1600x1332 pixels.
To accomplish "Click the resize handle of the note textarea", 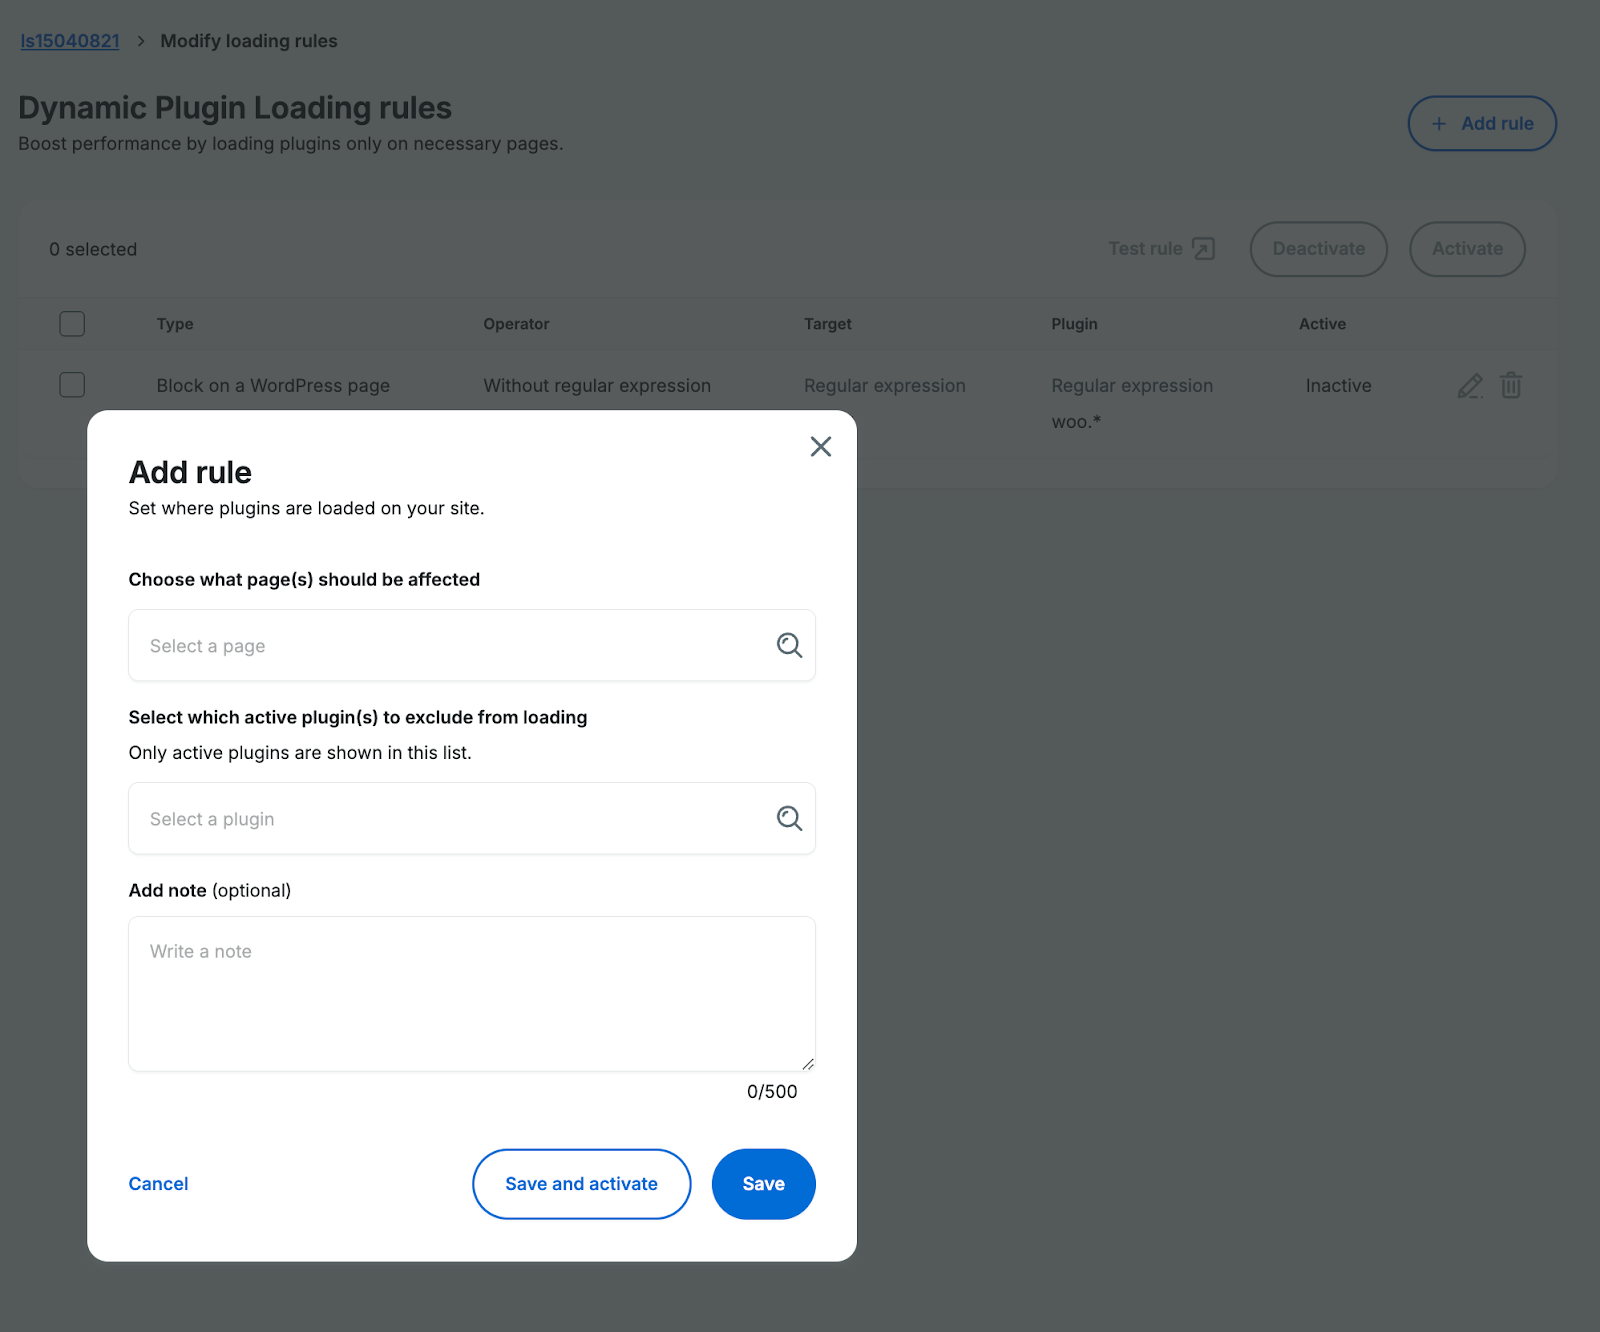I will pyautogui.click(x=808, y=1063).
